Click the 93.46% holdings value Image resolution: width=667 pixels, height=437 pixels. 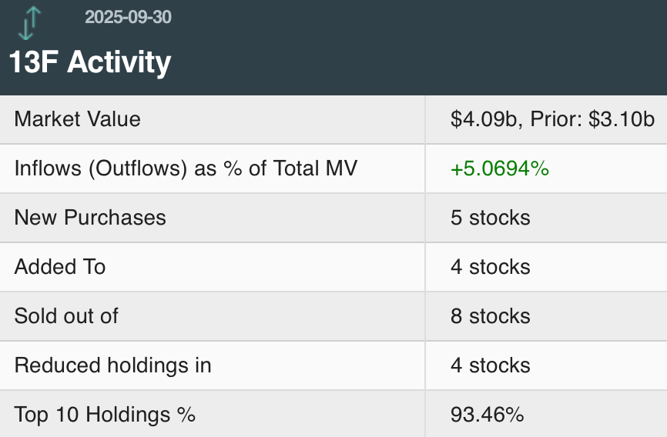pos(487,414)
